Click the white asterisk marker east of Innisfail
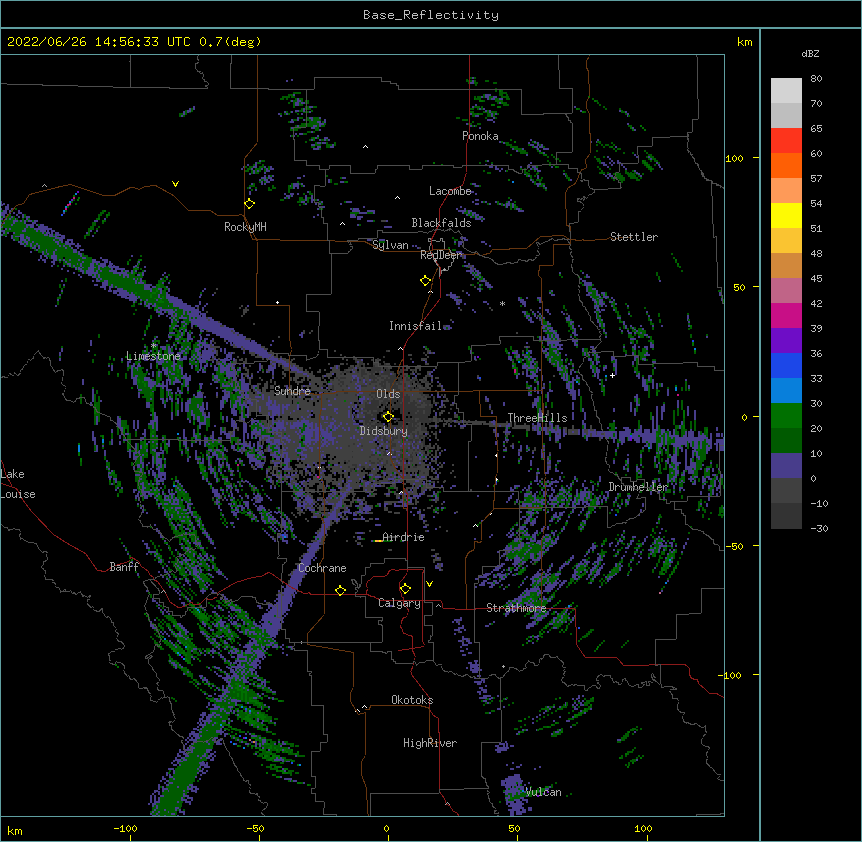The image size is (862, 842). (x=502, y=303)
